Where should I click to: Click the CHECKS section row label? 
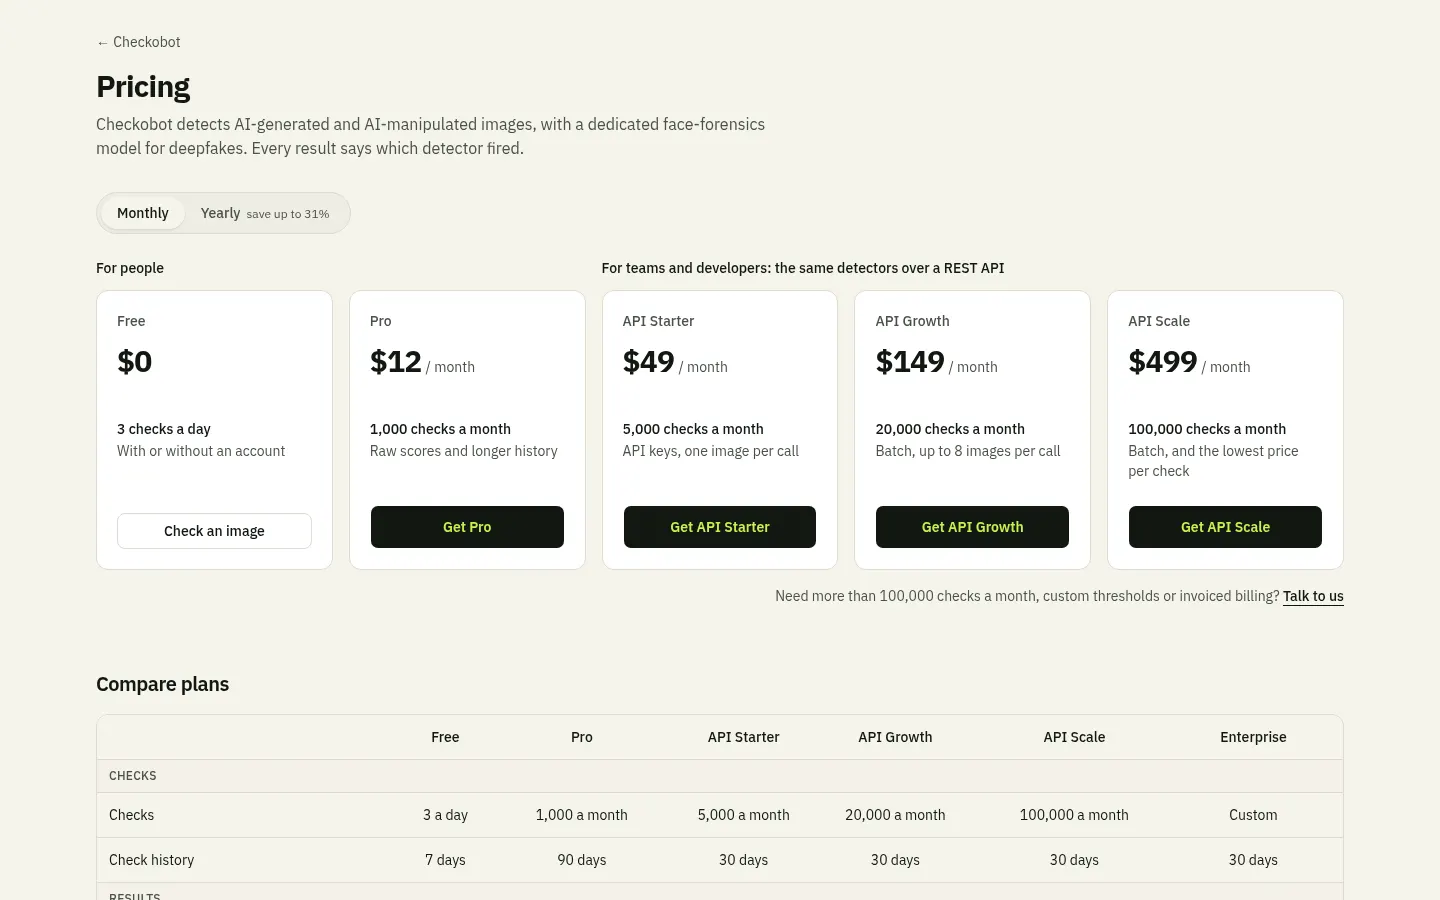click(x=133, y=776)
